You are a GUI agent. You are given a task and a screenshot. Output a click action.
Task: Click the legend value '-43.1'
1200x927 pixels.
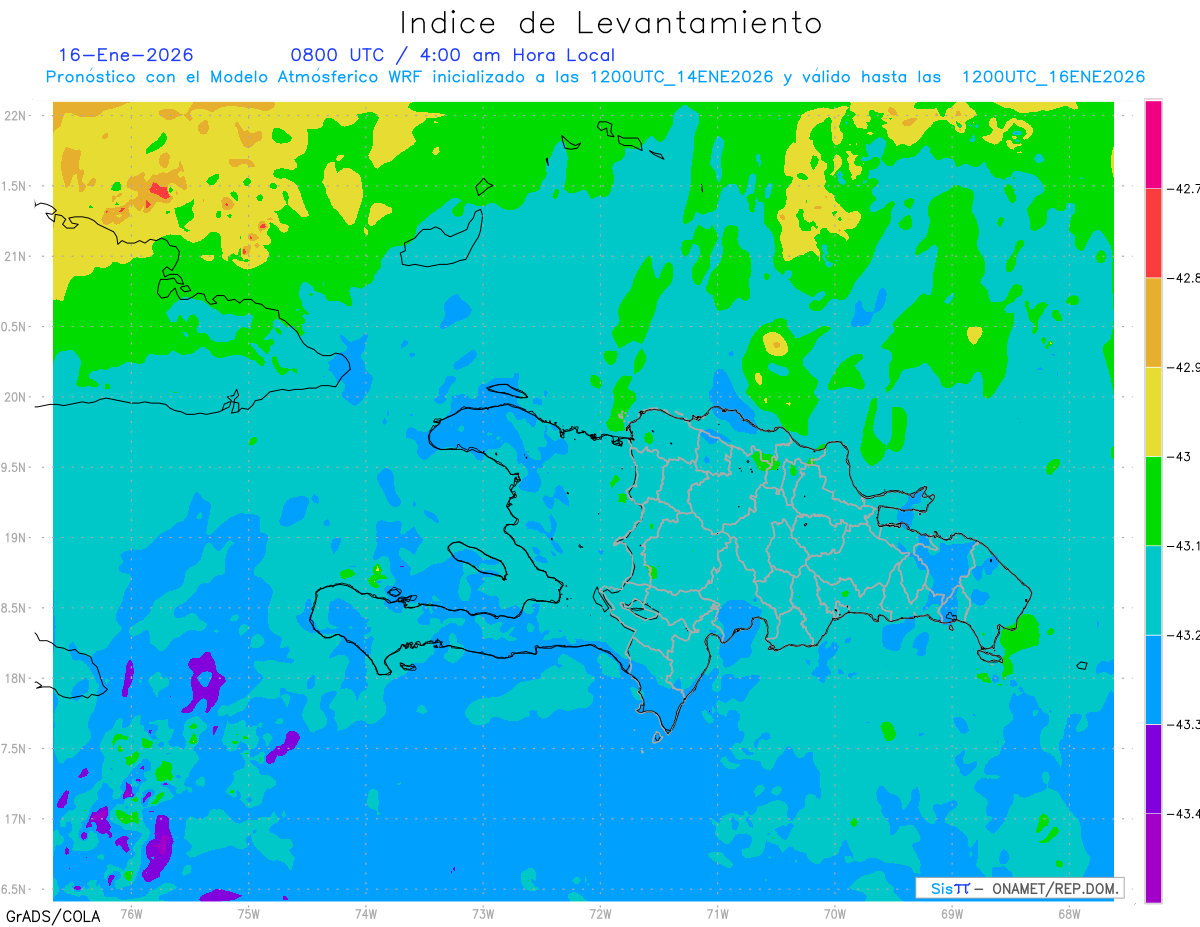1183,545
